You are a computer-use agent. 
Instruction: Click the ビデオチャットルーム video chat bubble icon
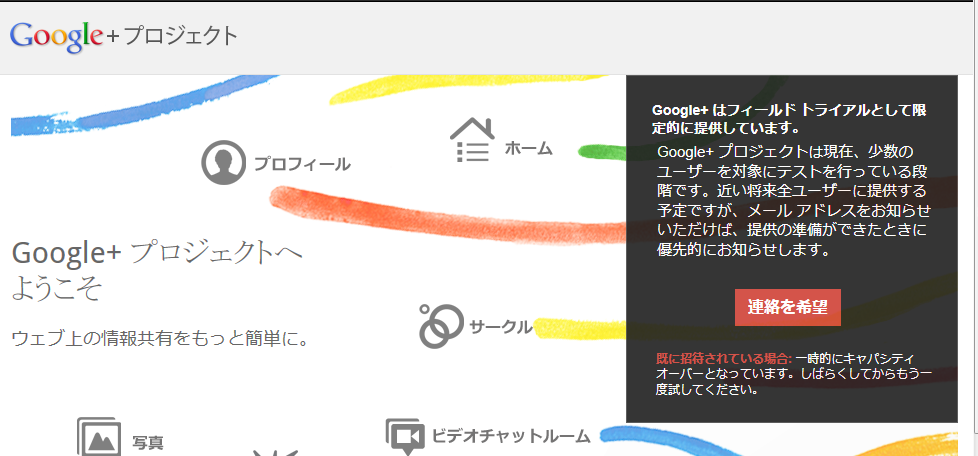(x=405, y=436)
